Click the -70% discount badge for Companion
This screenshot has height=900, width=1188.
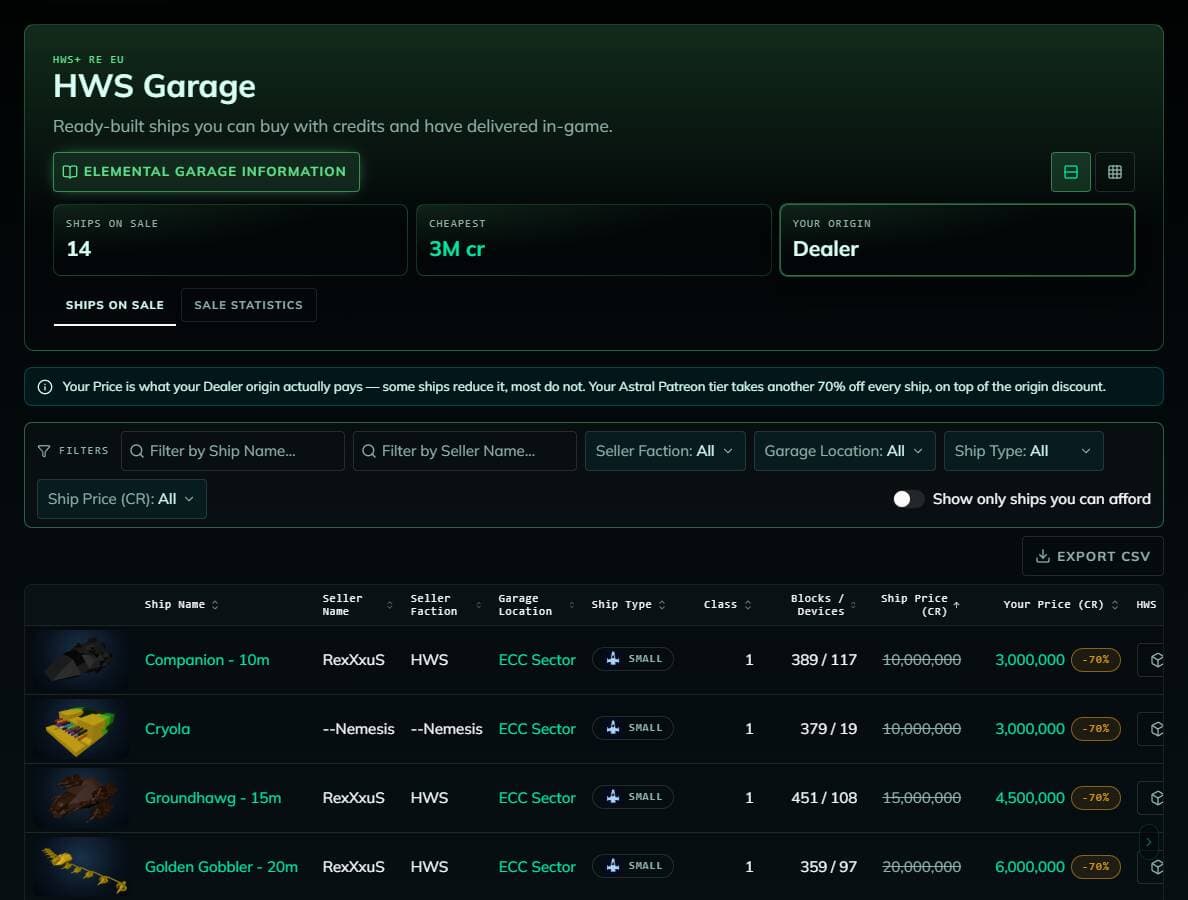[x=1096, y=660]
